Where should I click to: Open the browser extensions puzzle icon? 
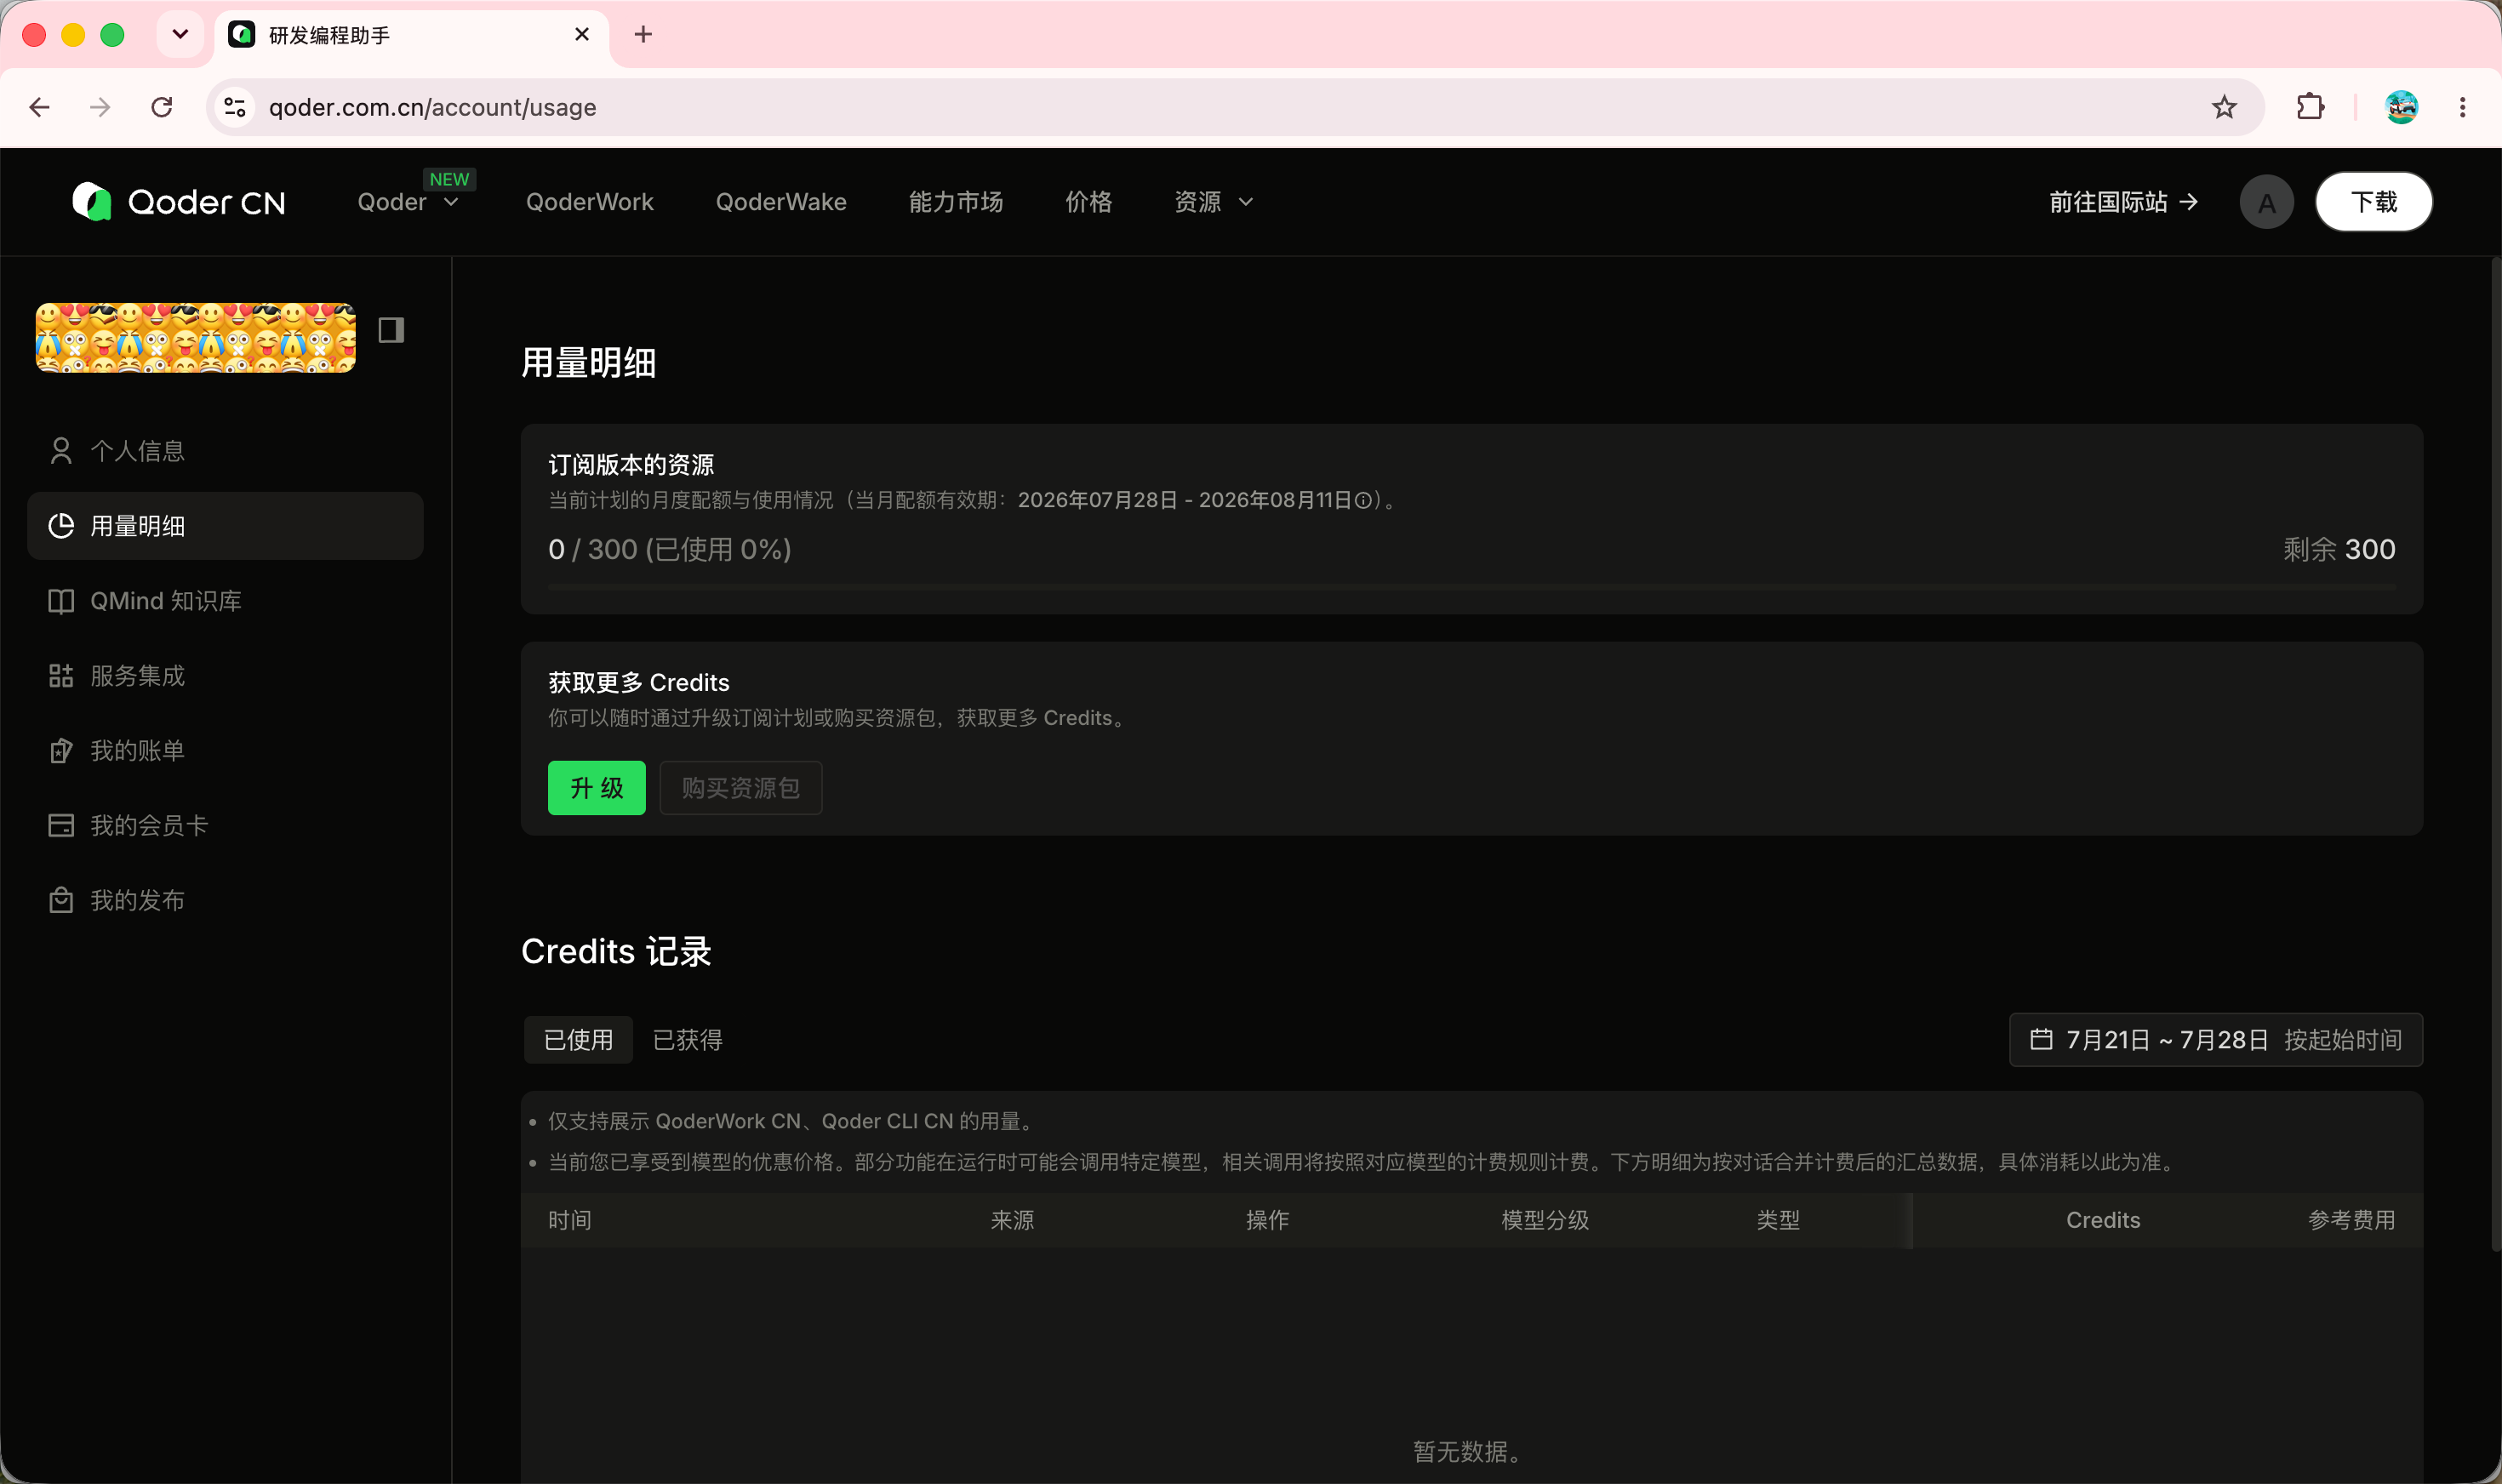(x=2310, y=107)
